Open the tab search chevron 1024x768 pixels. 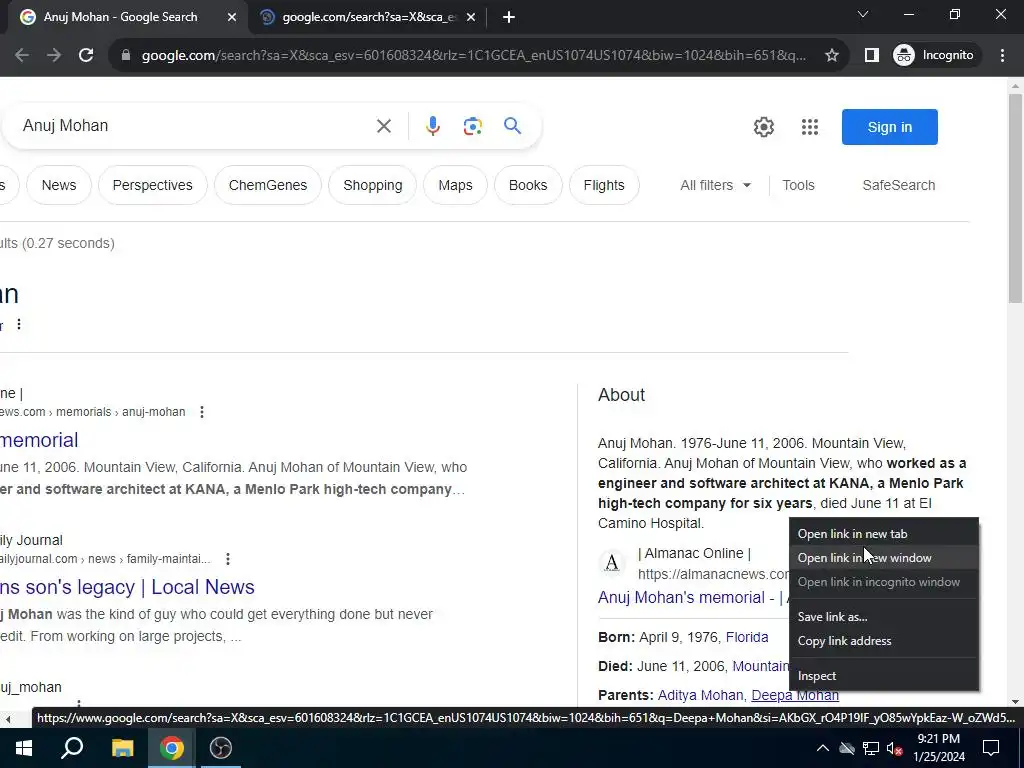pyautogui.click(x=863, y=14)
